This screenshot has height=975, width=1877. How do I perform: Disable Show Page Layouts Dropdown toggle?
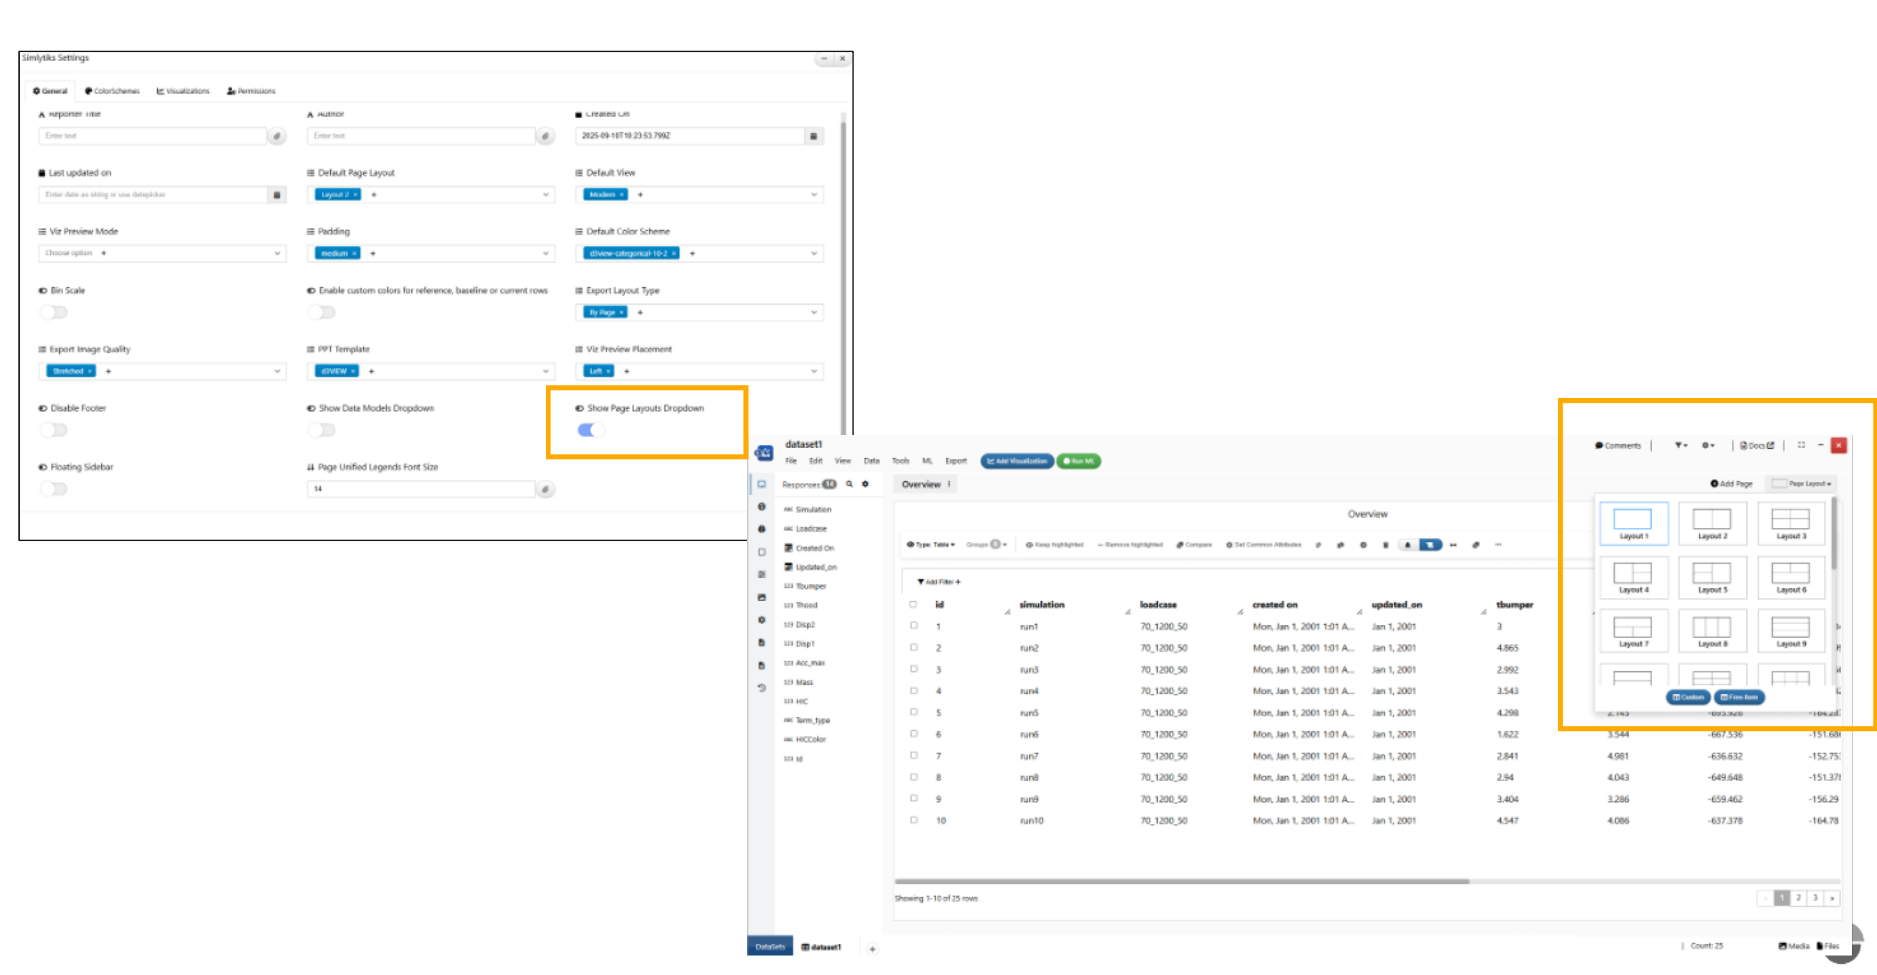tap(590, 430)
